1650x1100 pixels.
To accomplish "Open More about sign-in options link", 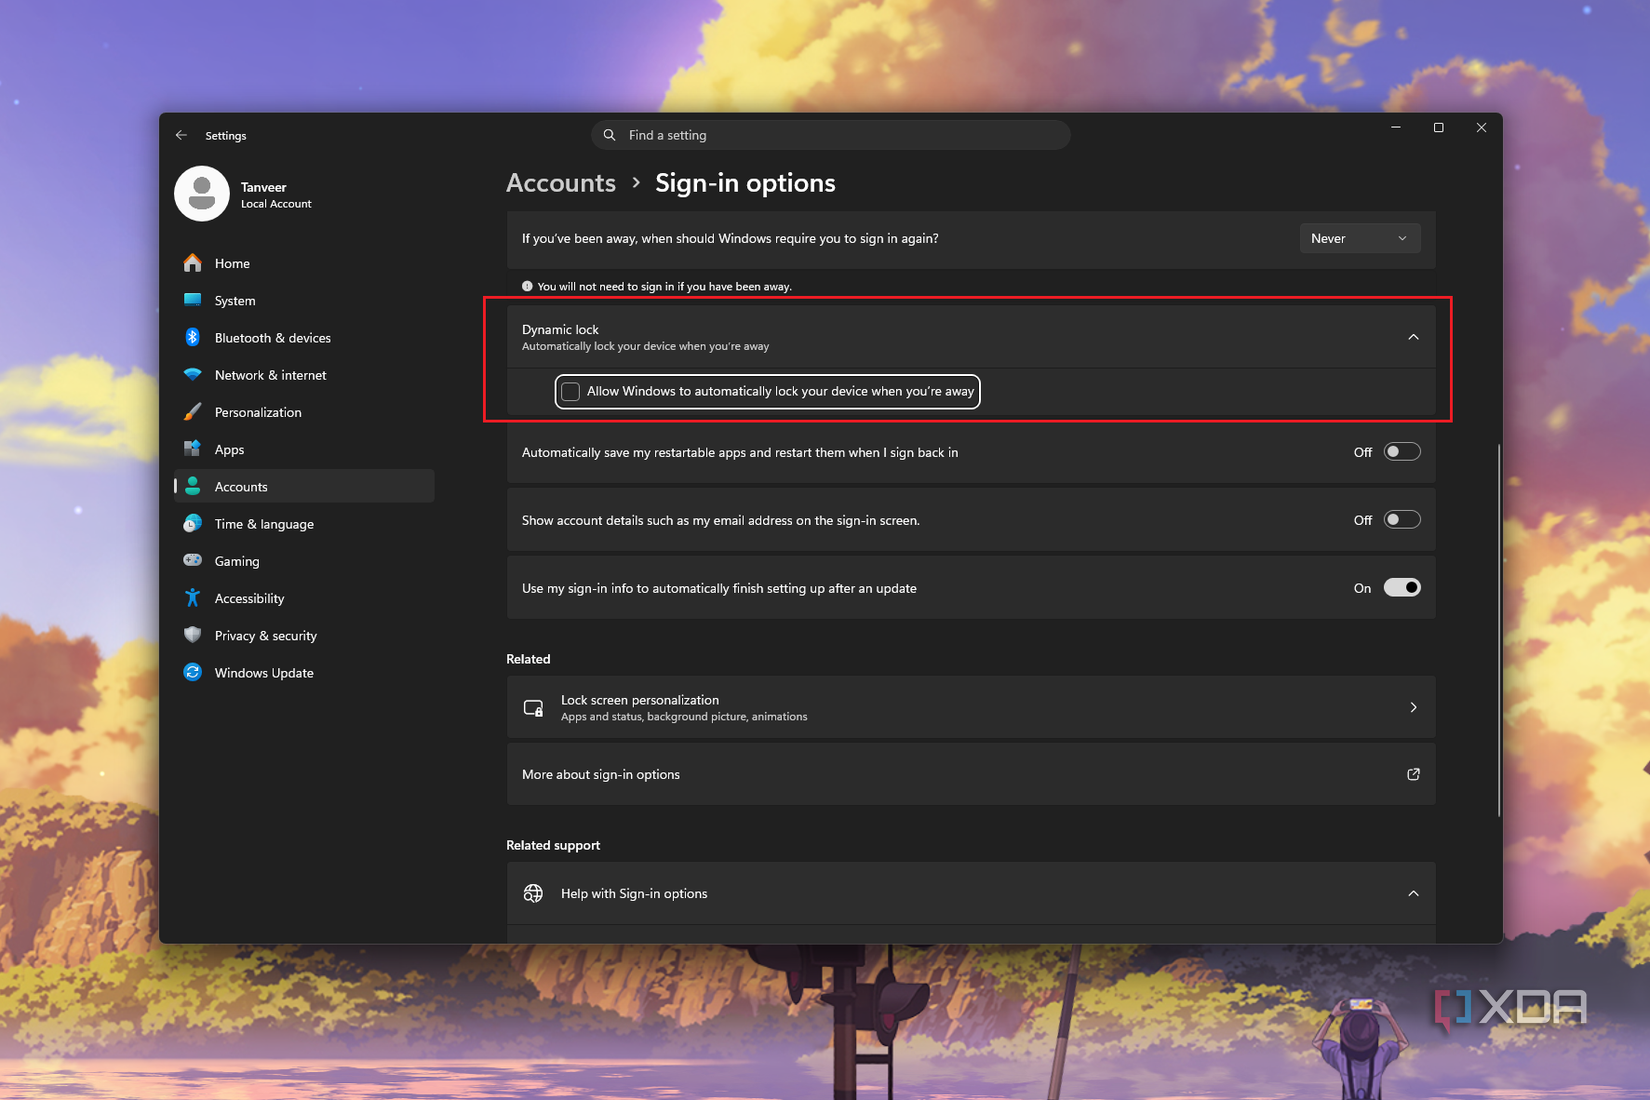I will 971,774.
